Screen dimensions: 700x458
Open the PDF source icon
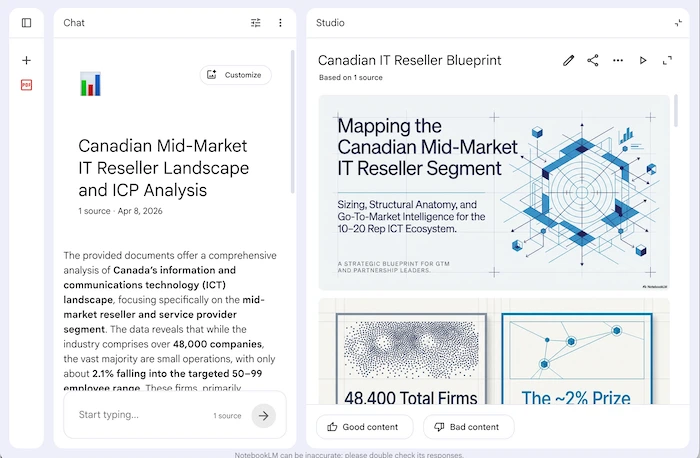point(26,85)
